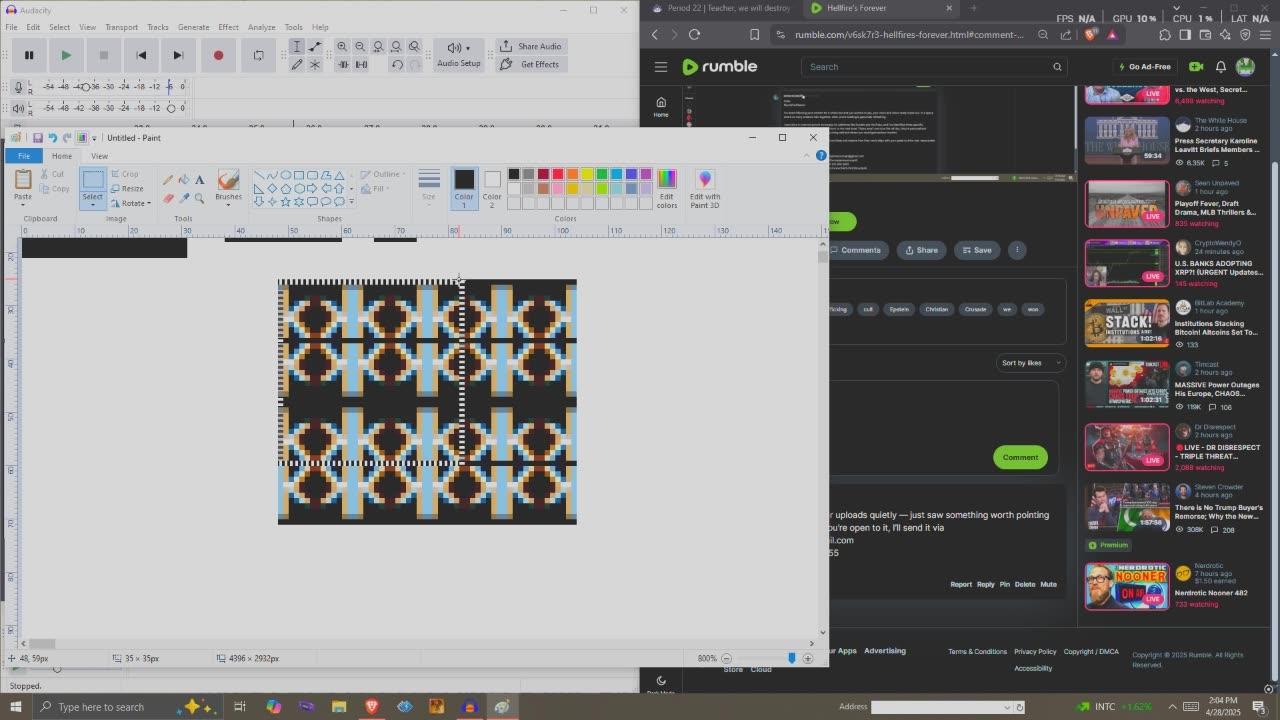
Task: Click the Paint Help question mark icon
Action: 821,156
